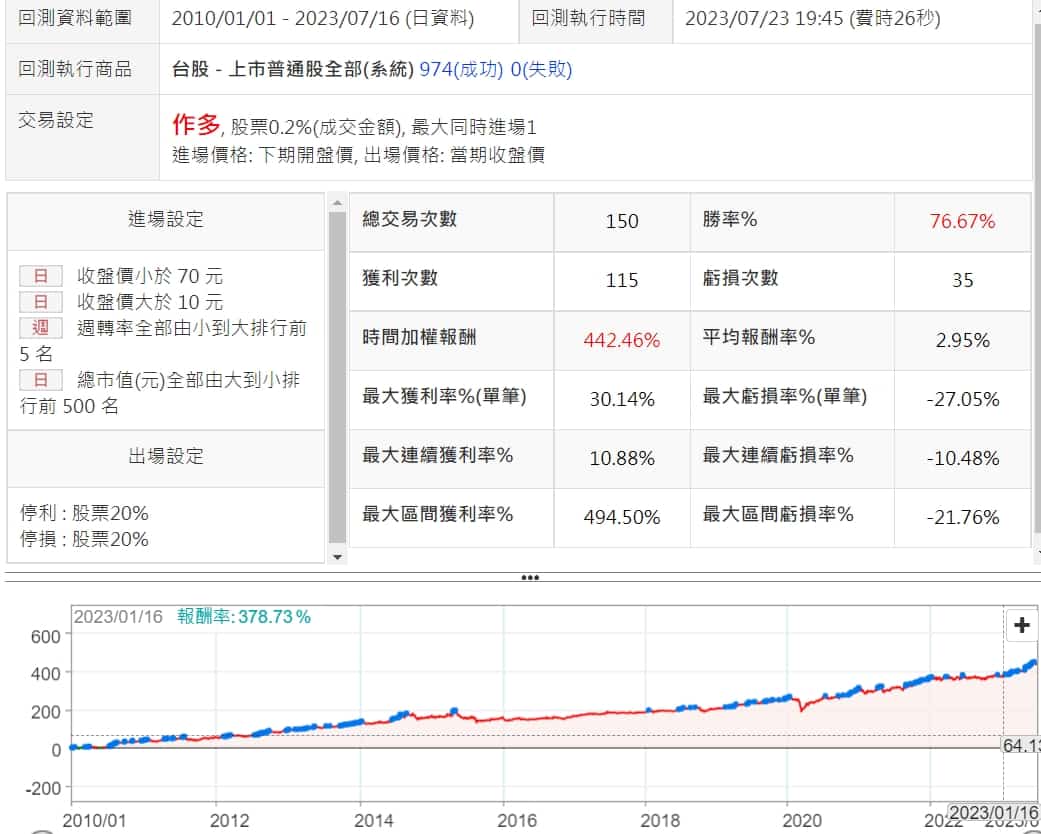1041x834 pixels.
Task: Click the scroll-down arrow of settings panel
Action: (x=337, y=556)
